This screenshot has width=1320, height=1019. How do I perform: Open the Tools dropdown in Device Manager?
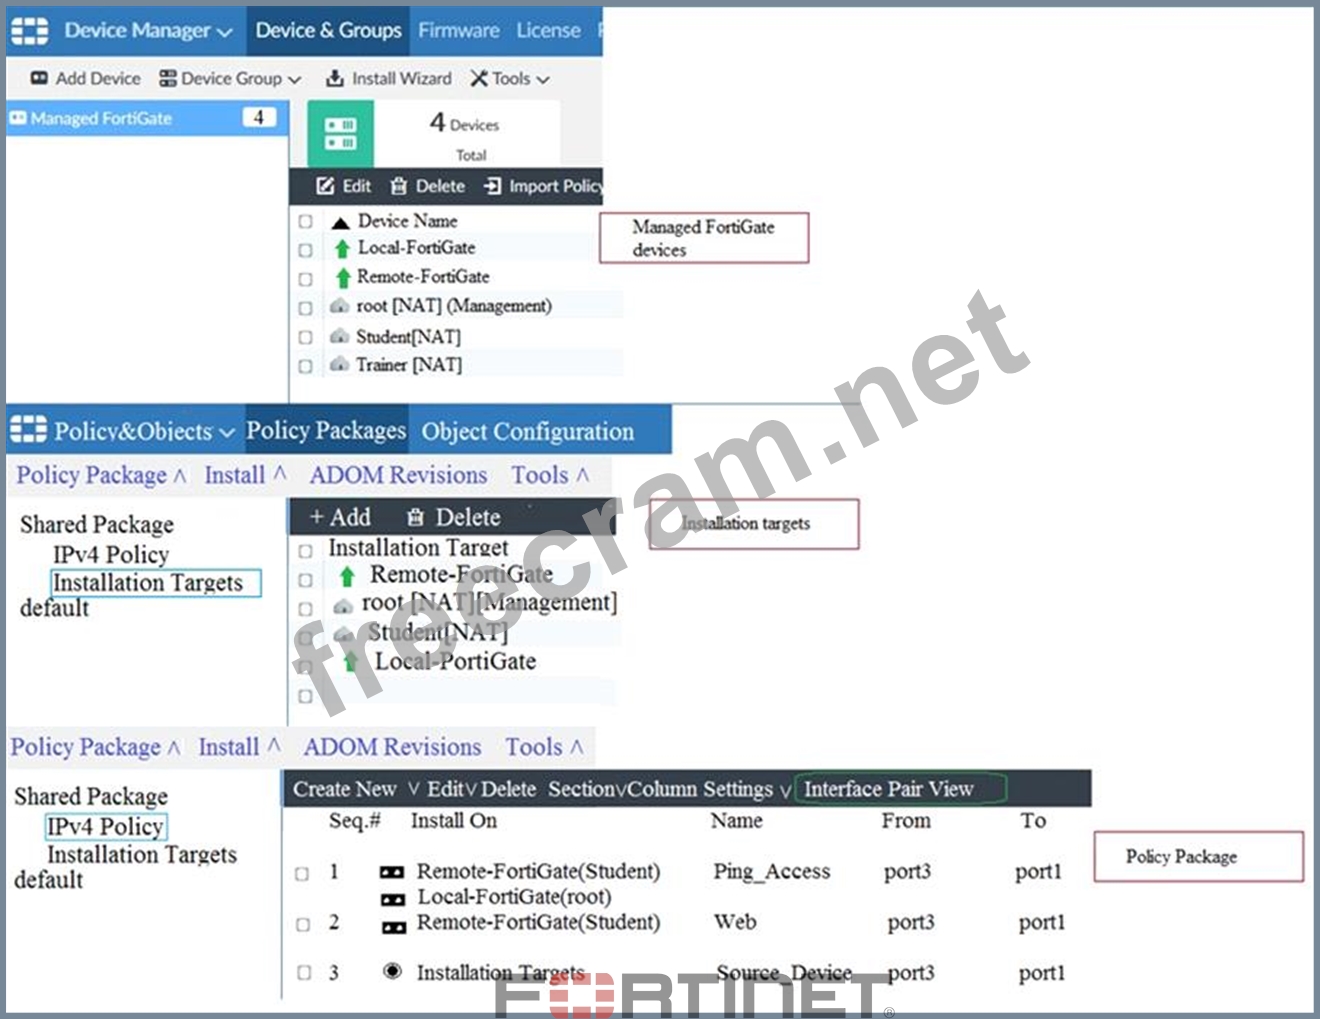(510, 78)
